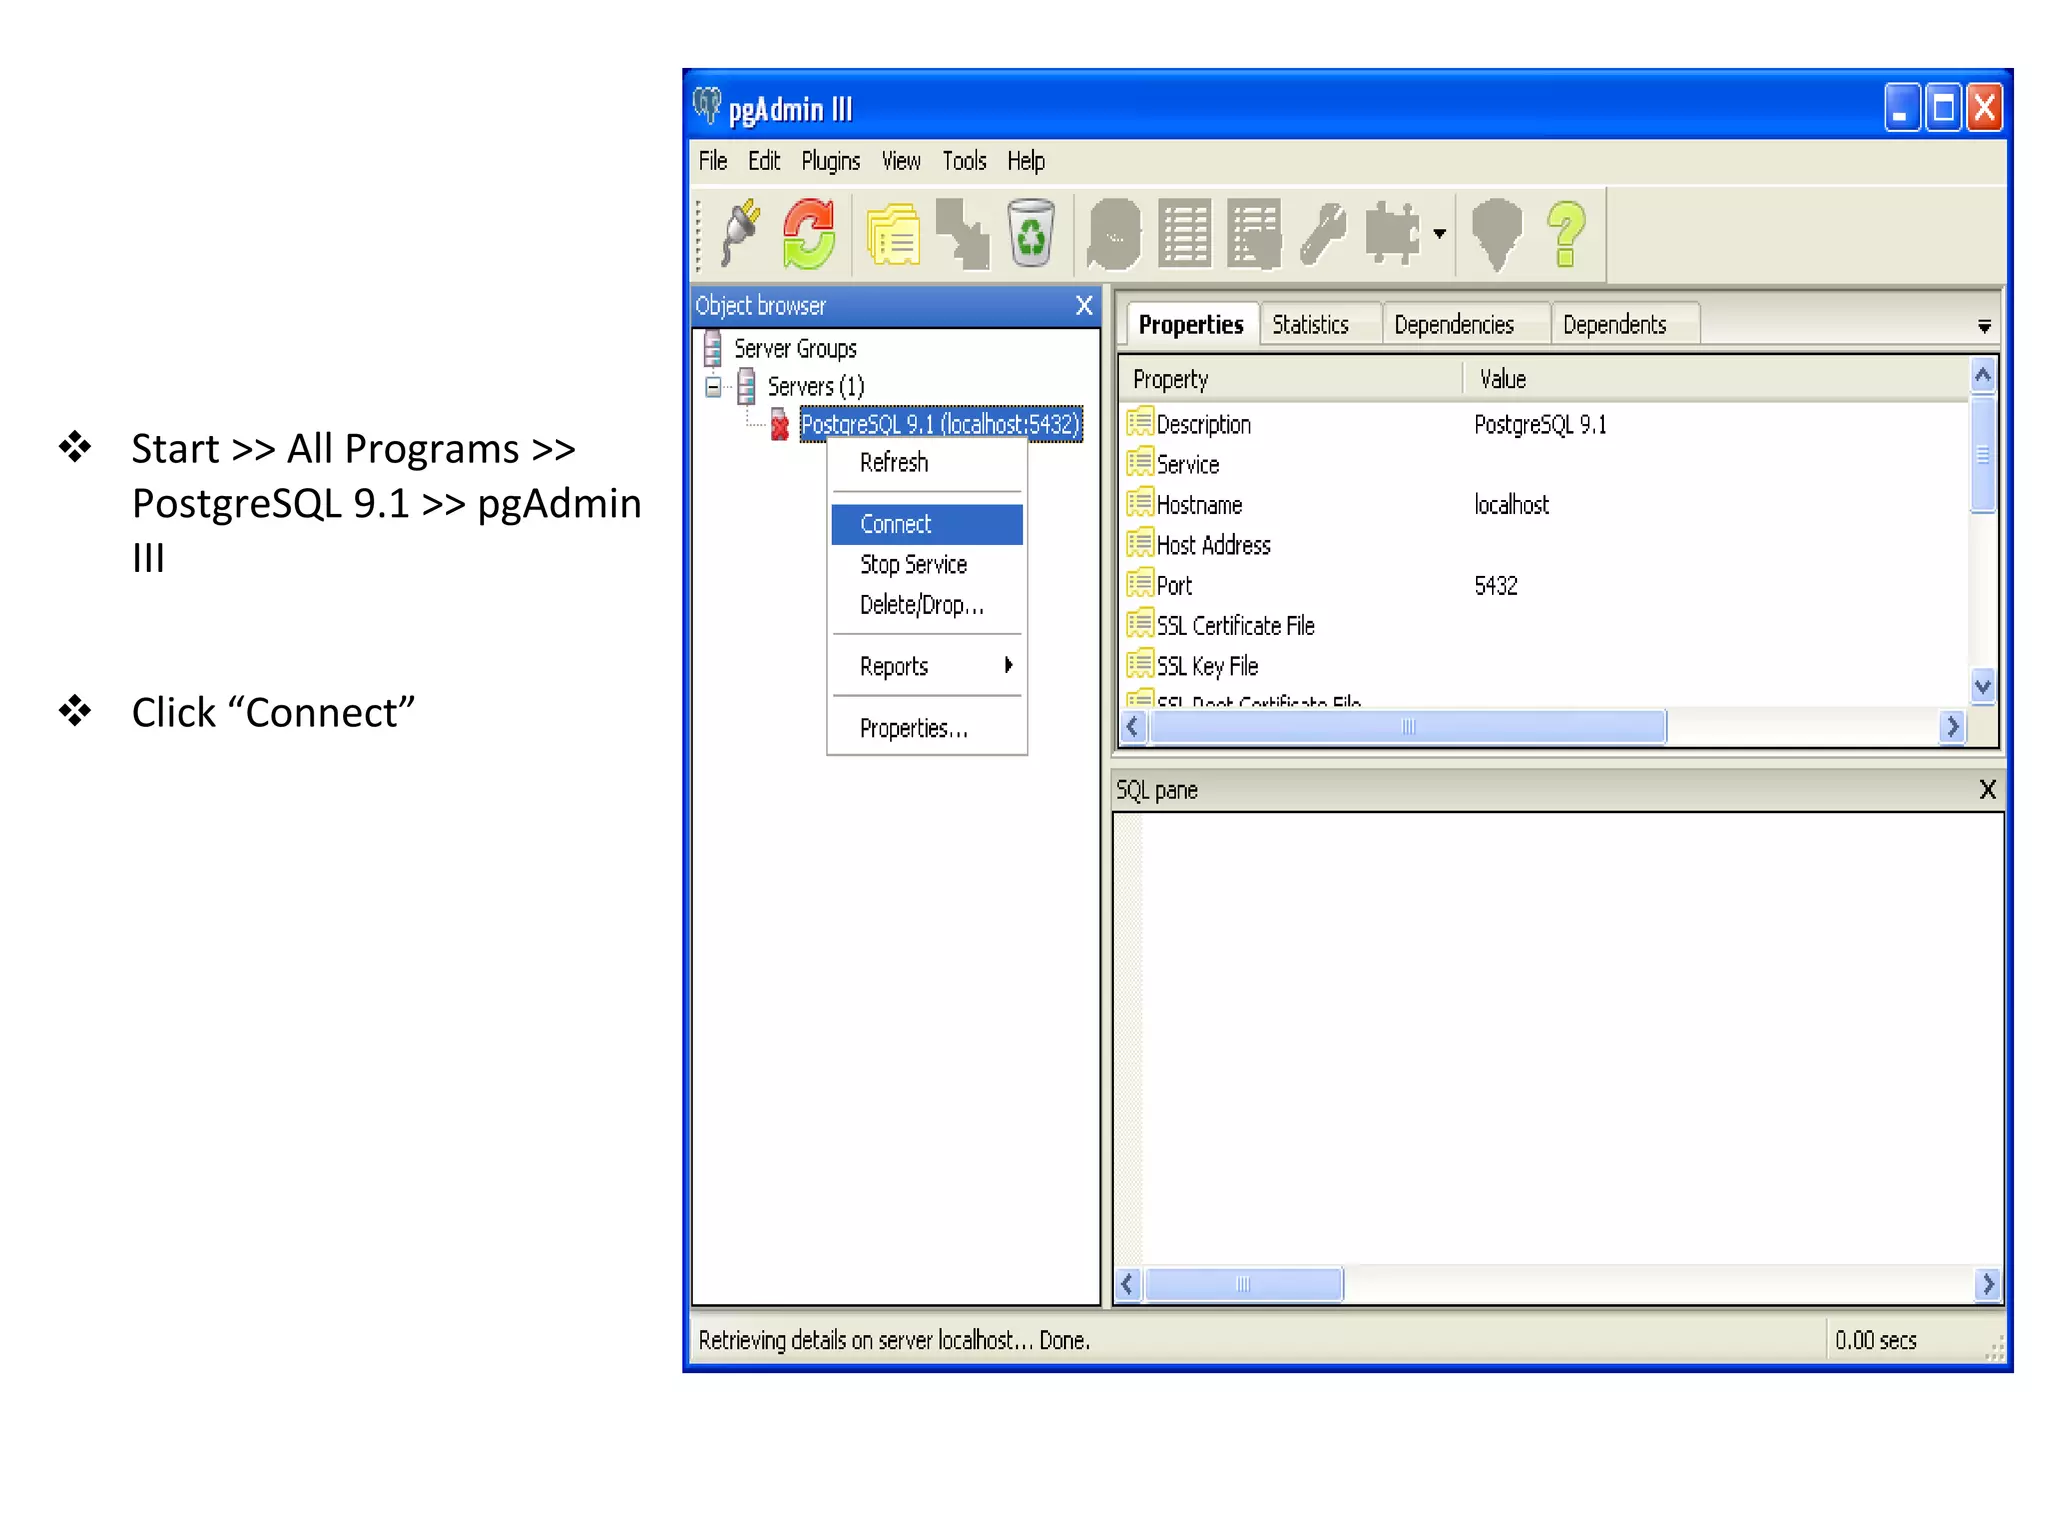Choose Stop Service in context menu
The image size is (2048, 1536).
[927, 564]
